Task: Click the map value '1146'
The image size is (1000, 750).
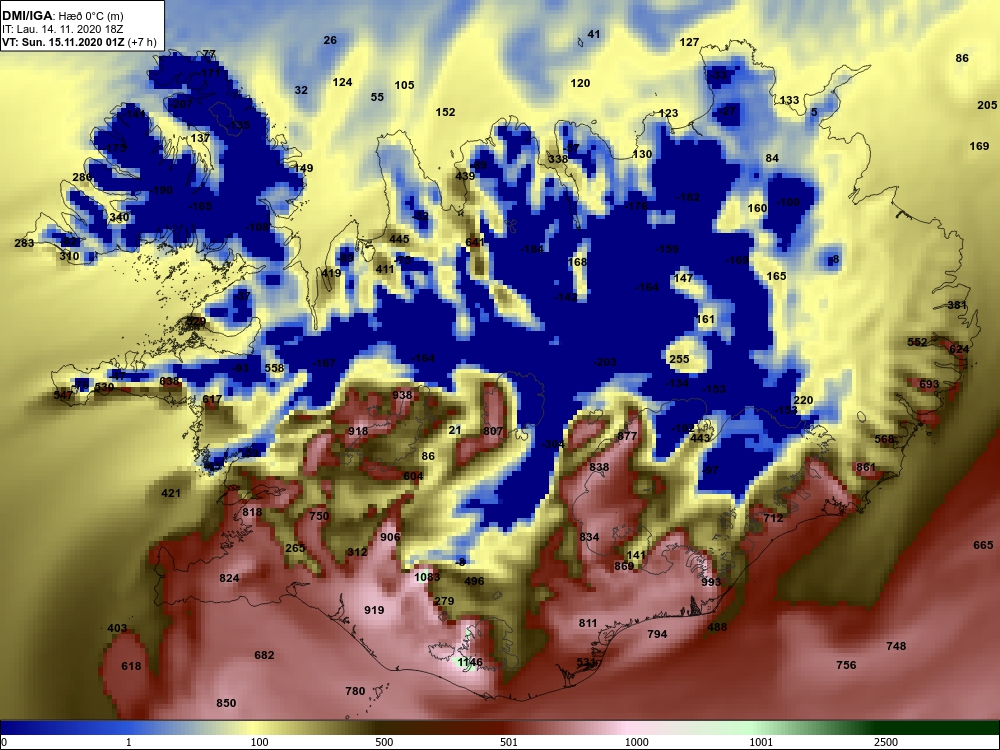Action: point(470,662)
